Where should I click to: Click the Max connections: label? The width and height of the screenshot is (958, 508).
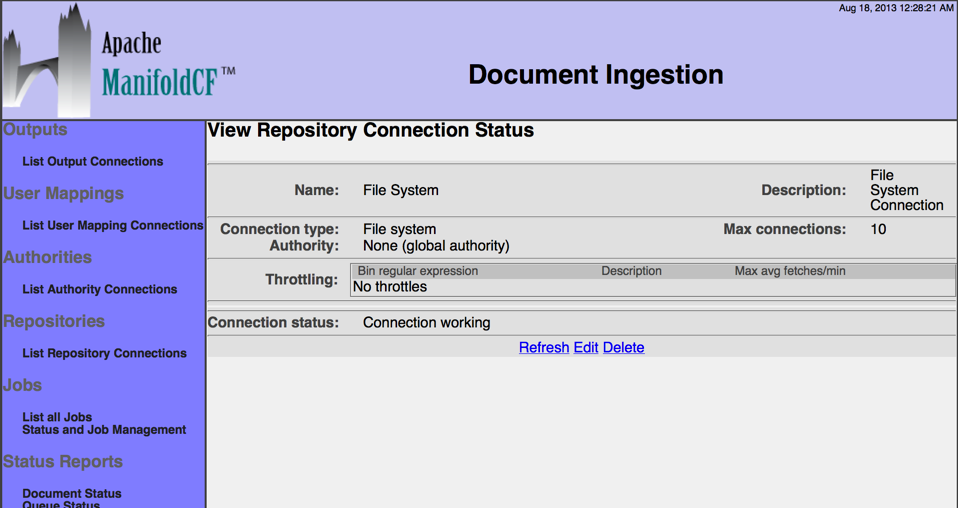tap(784, 229)
